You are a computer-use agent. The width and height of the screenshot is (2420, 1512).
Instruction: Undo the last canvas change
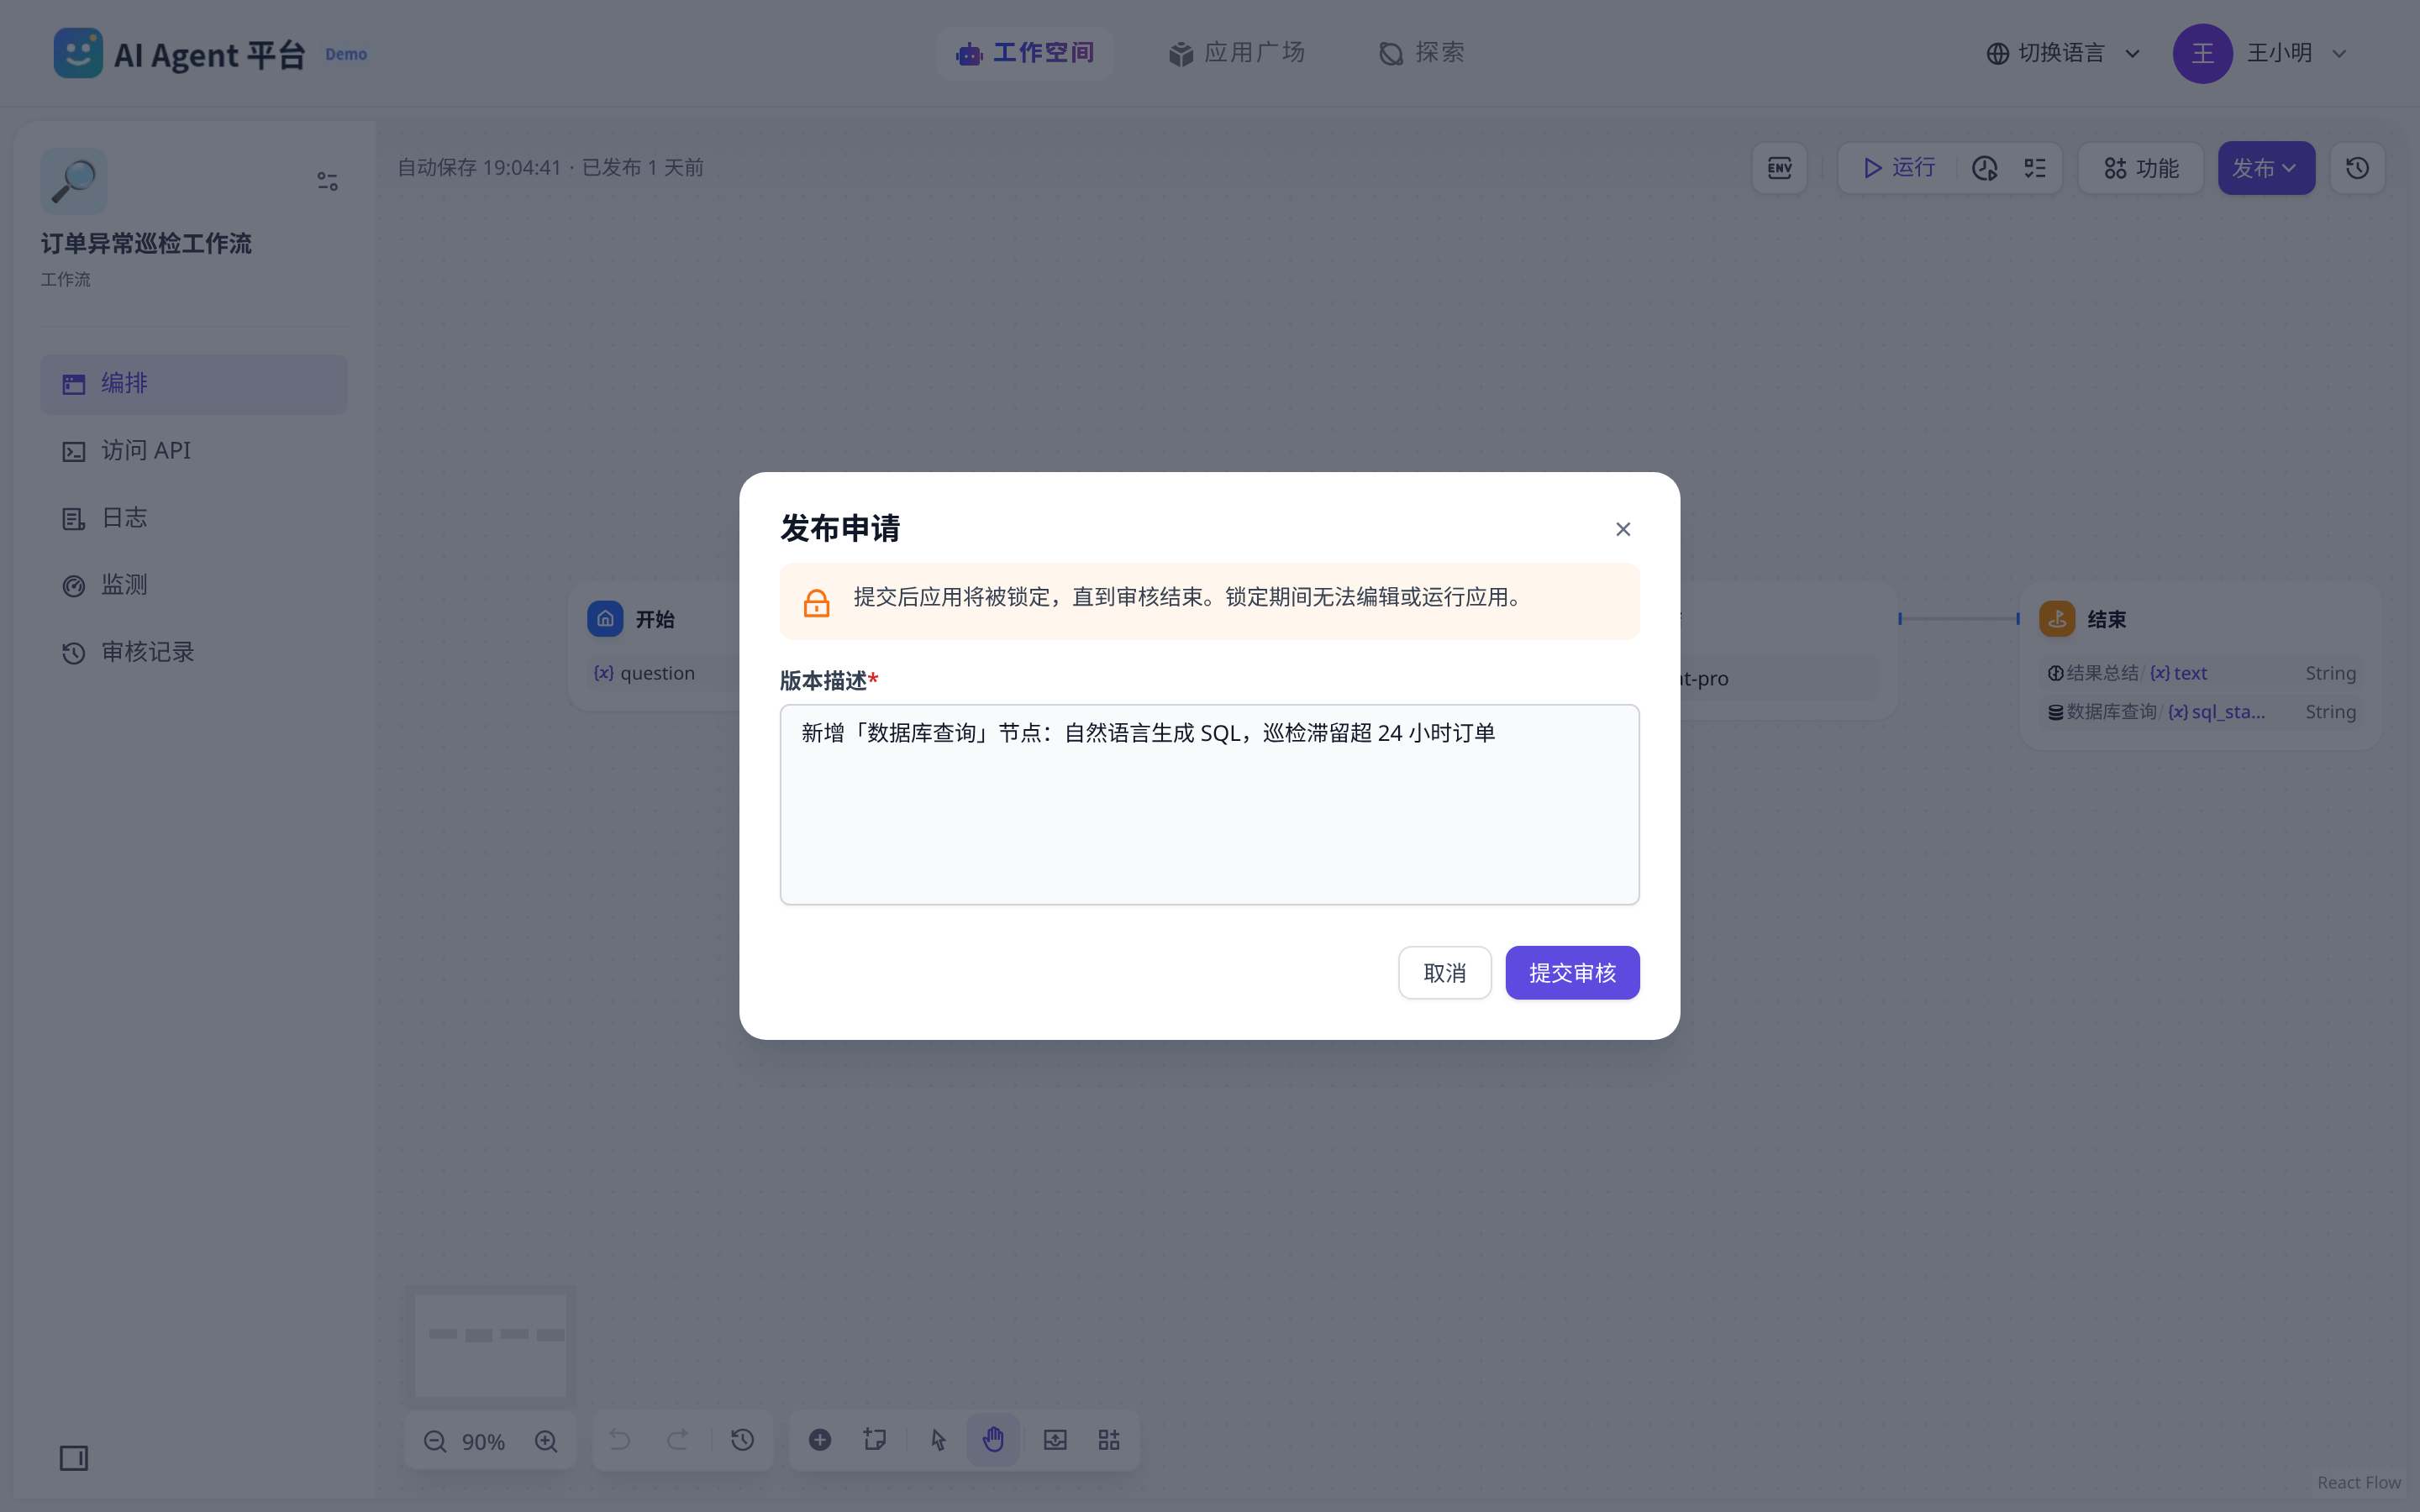click(619, 1440)
